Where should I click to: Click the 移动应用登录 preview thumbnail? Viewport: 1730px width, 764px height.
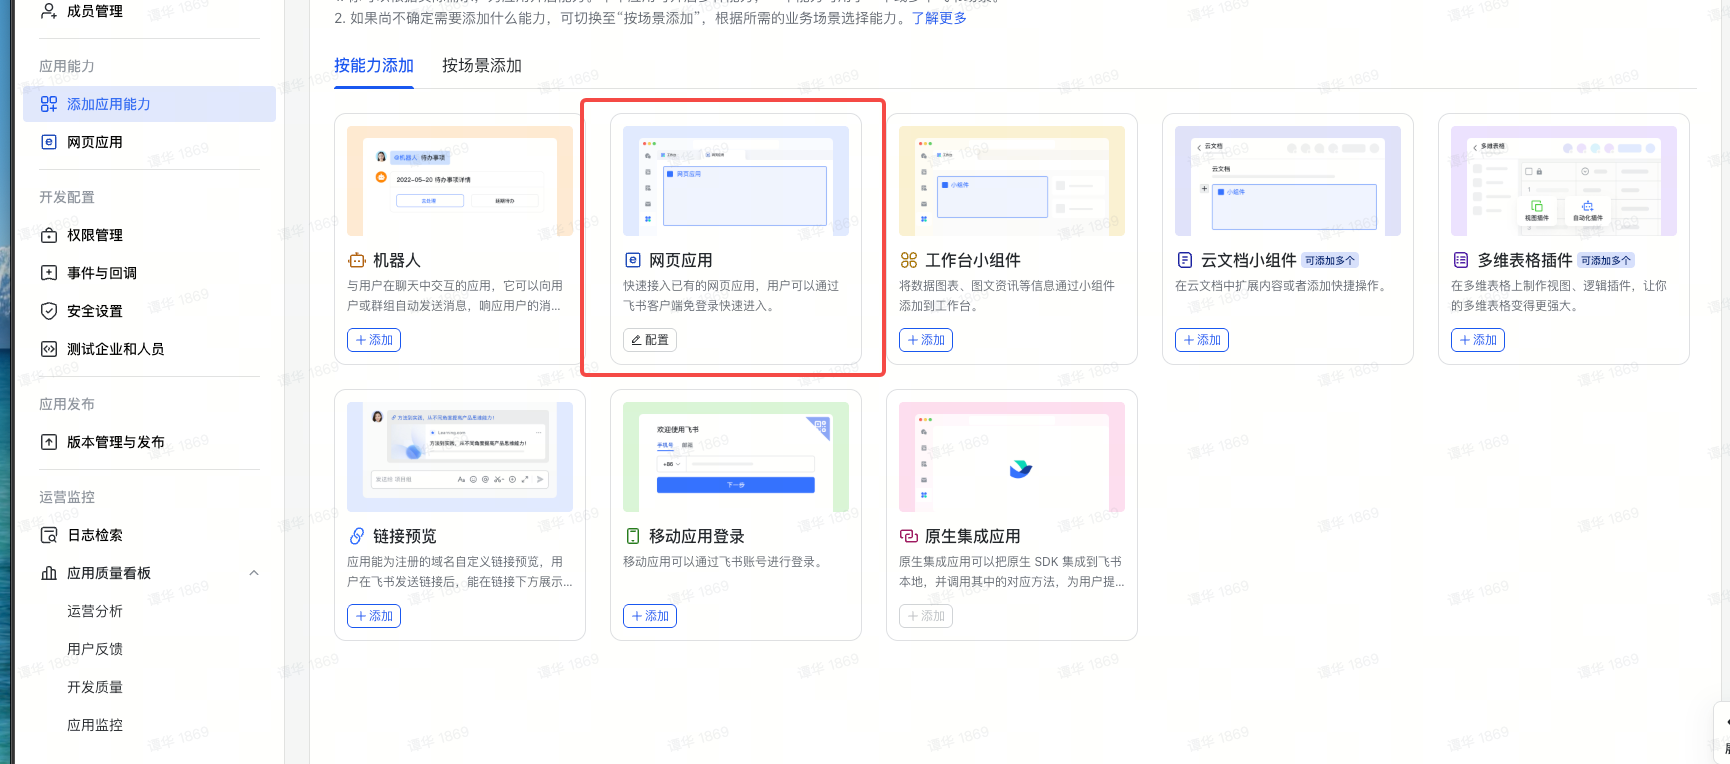click(735, 457)
